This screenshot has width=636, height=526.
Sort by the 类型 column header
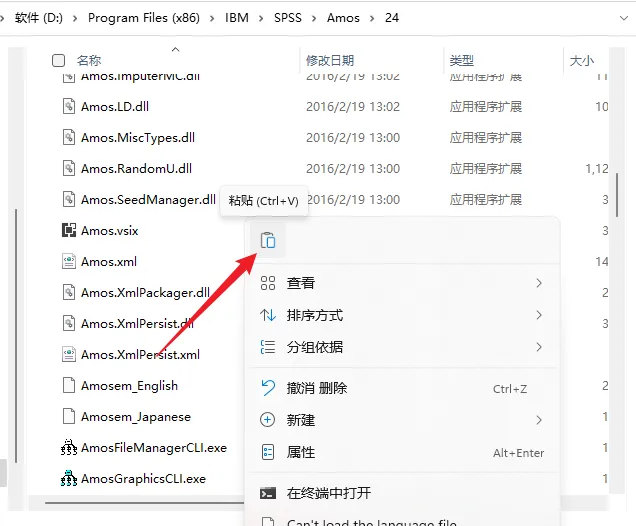pos(462,60)
